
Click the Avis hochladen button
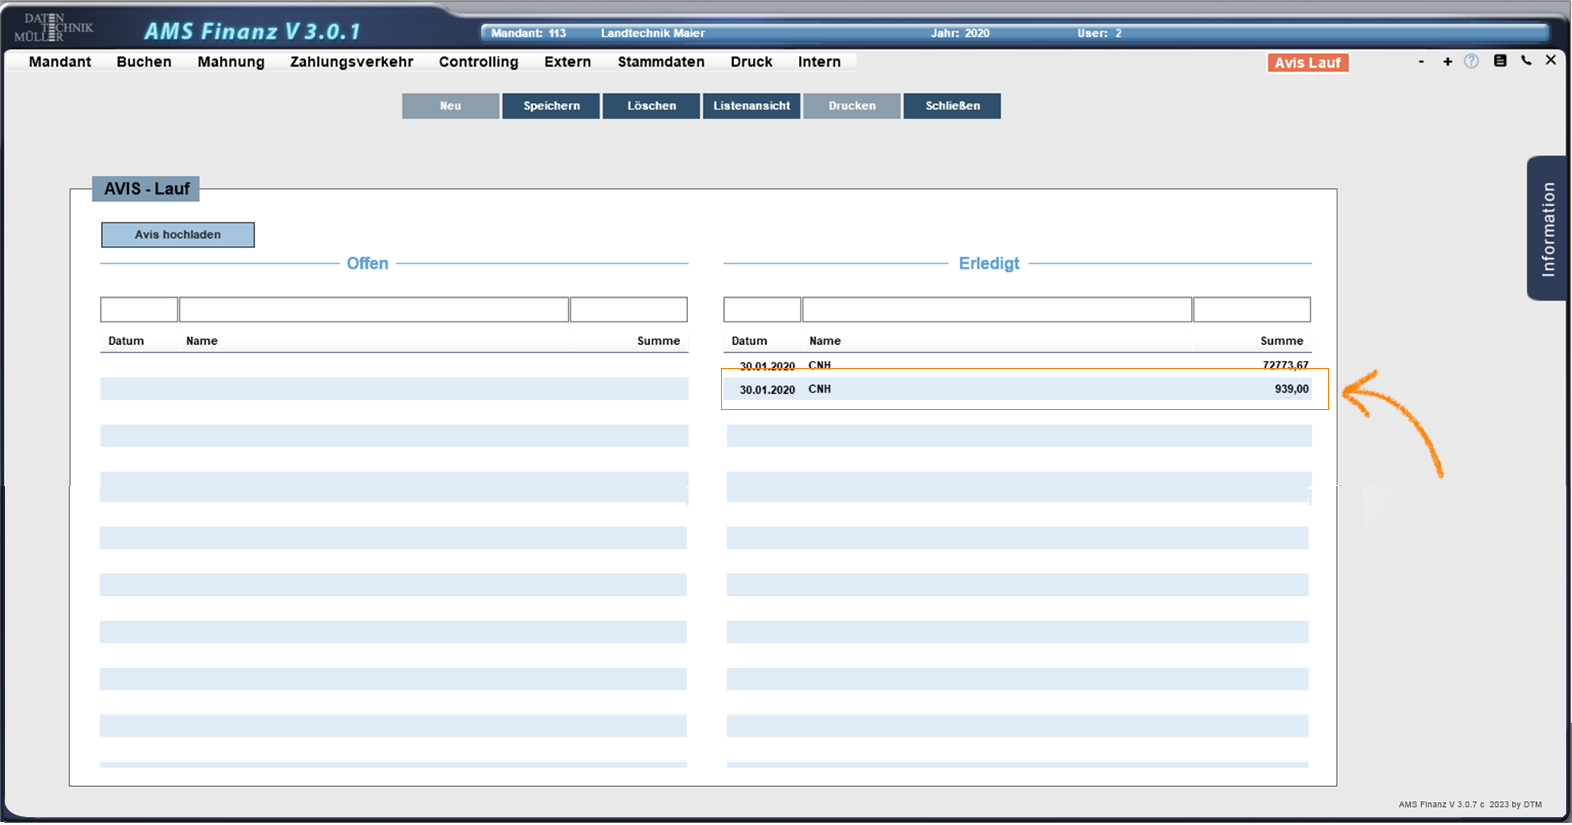coord(178,235)
